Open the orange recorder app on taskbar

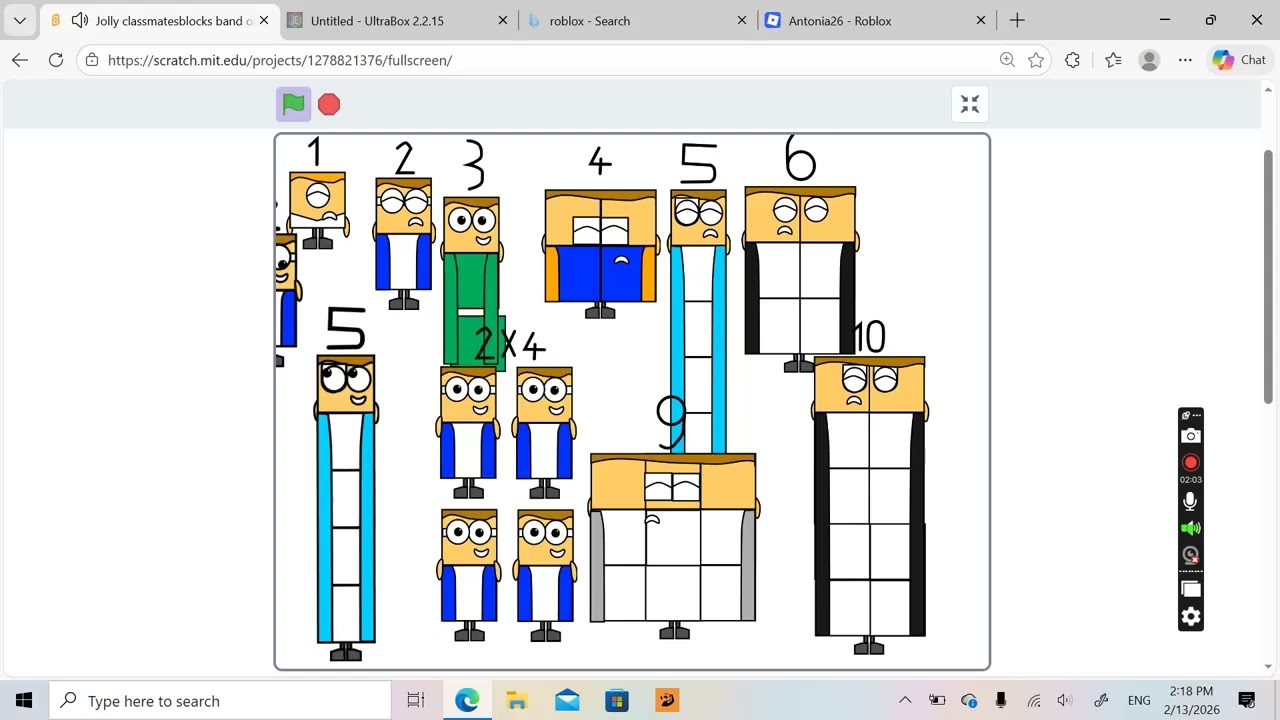pyautogui.click(x=667, y=701)
